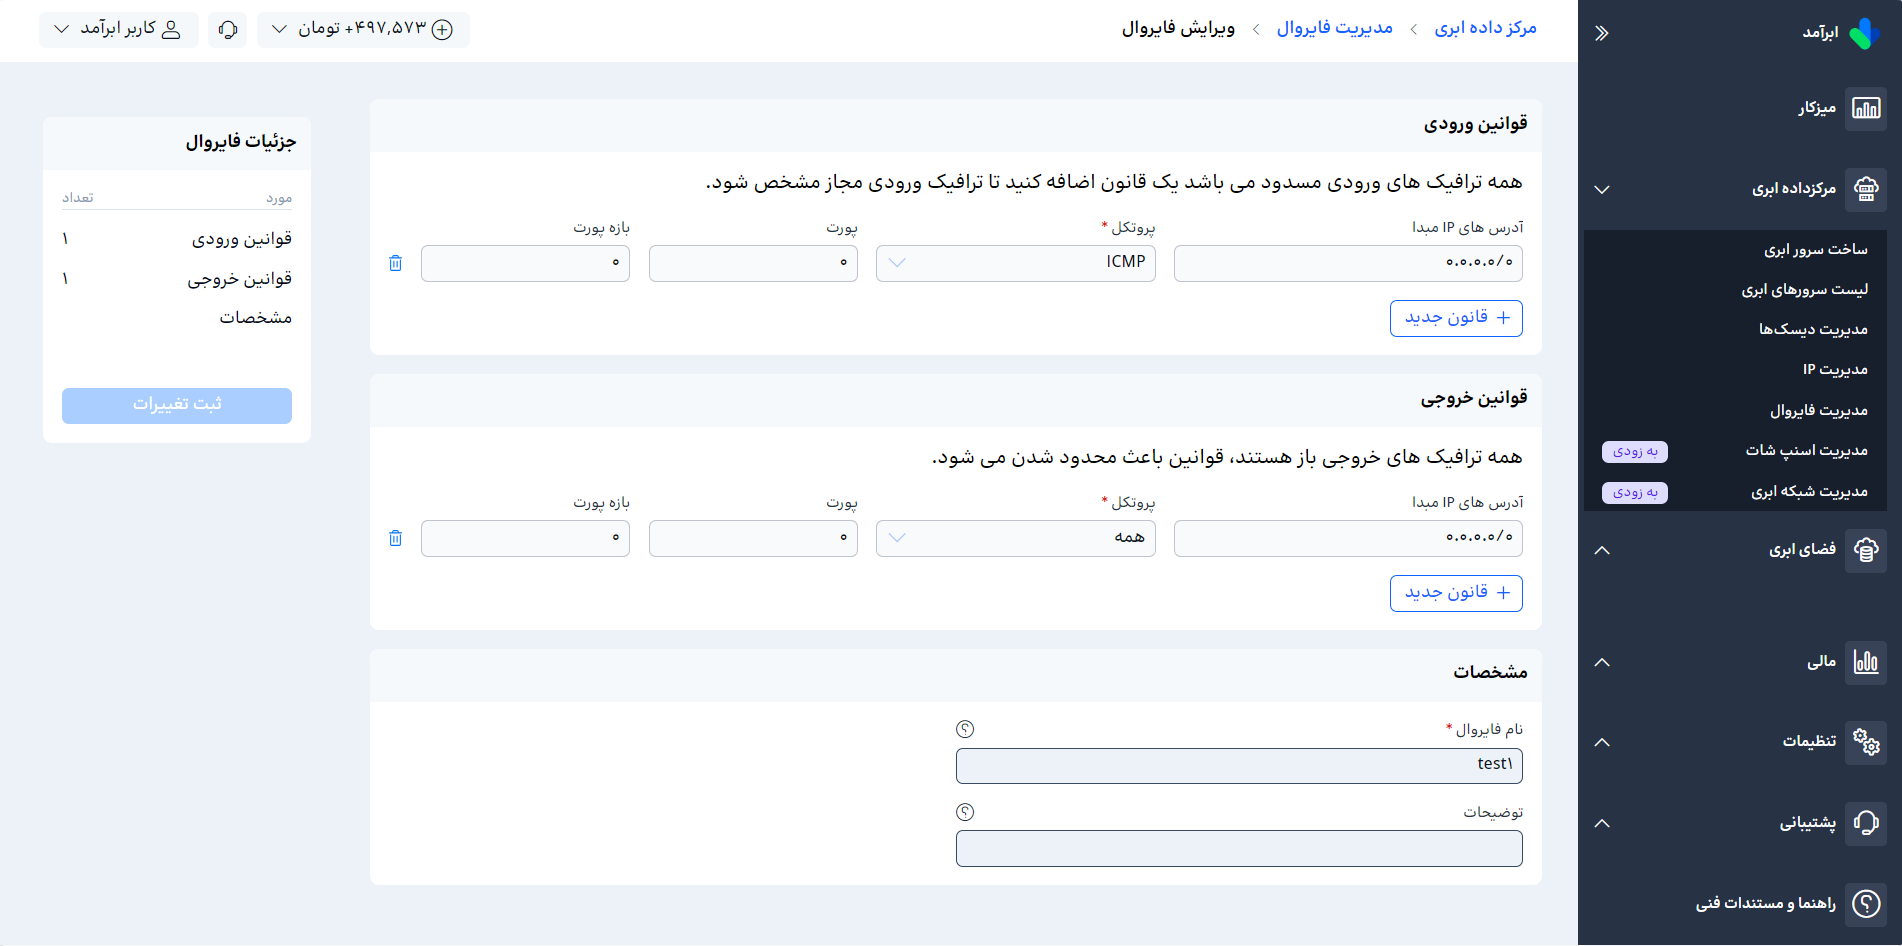1902x946 pixels.
Task: Click the ویرایش فایروال breadcrumb text
Action: 1178,28
